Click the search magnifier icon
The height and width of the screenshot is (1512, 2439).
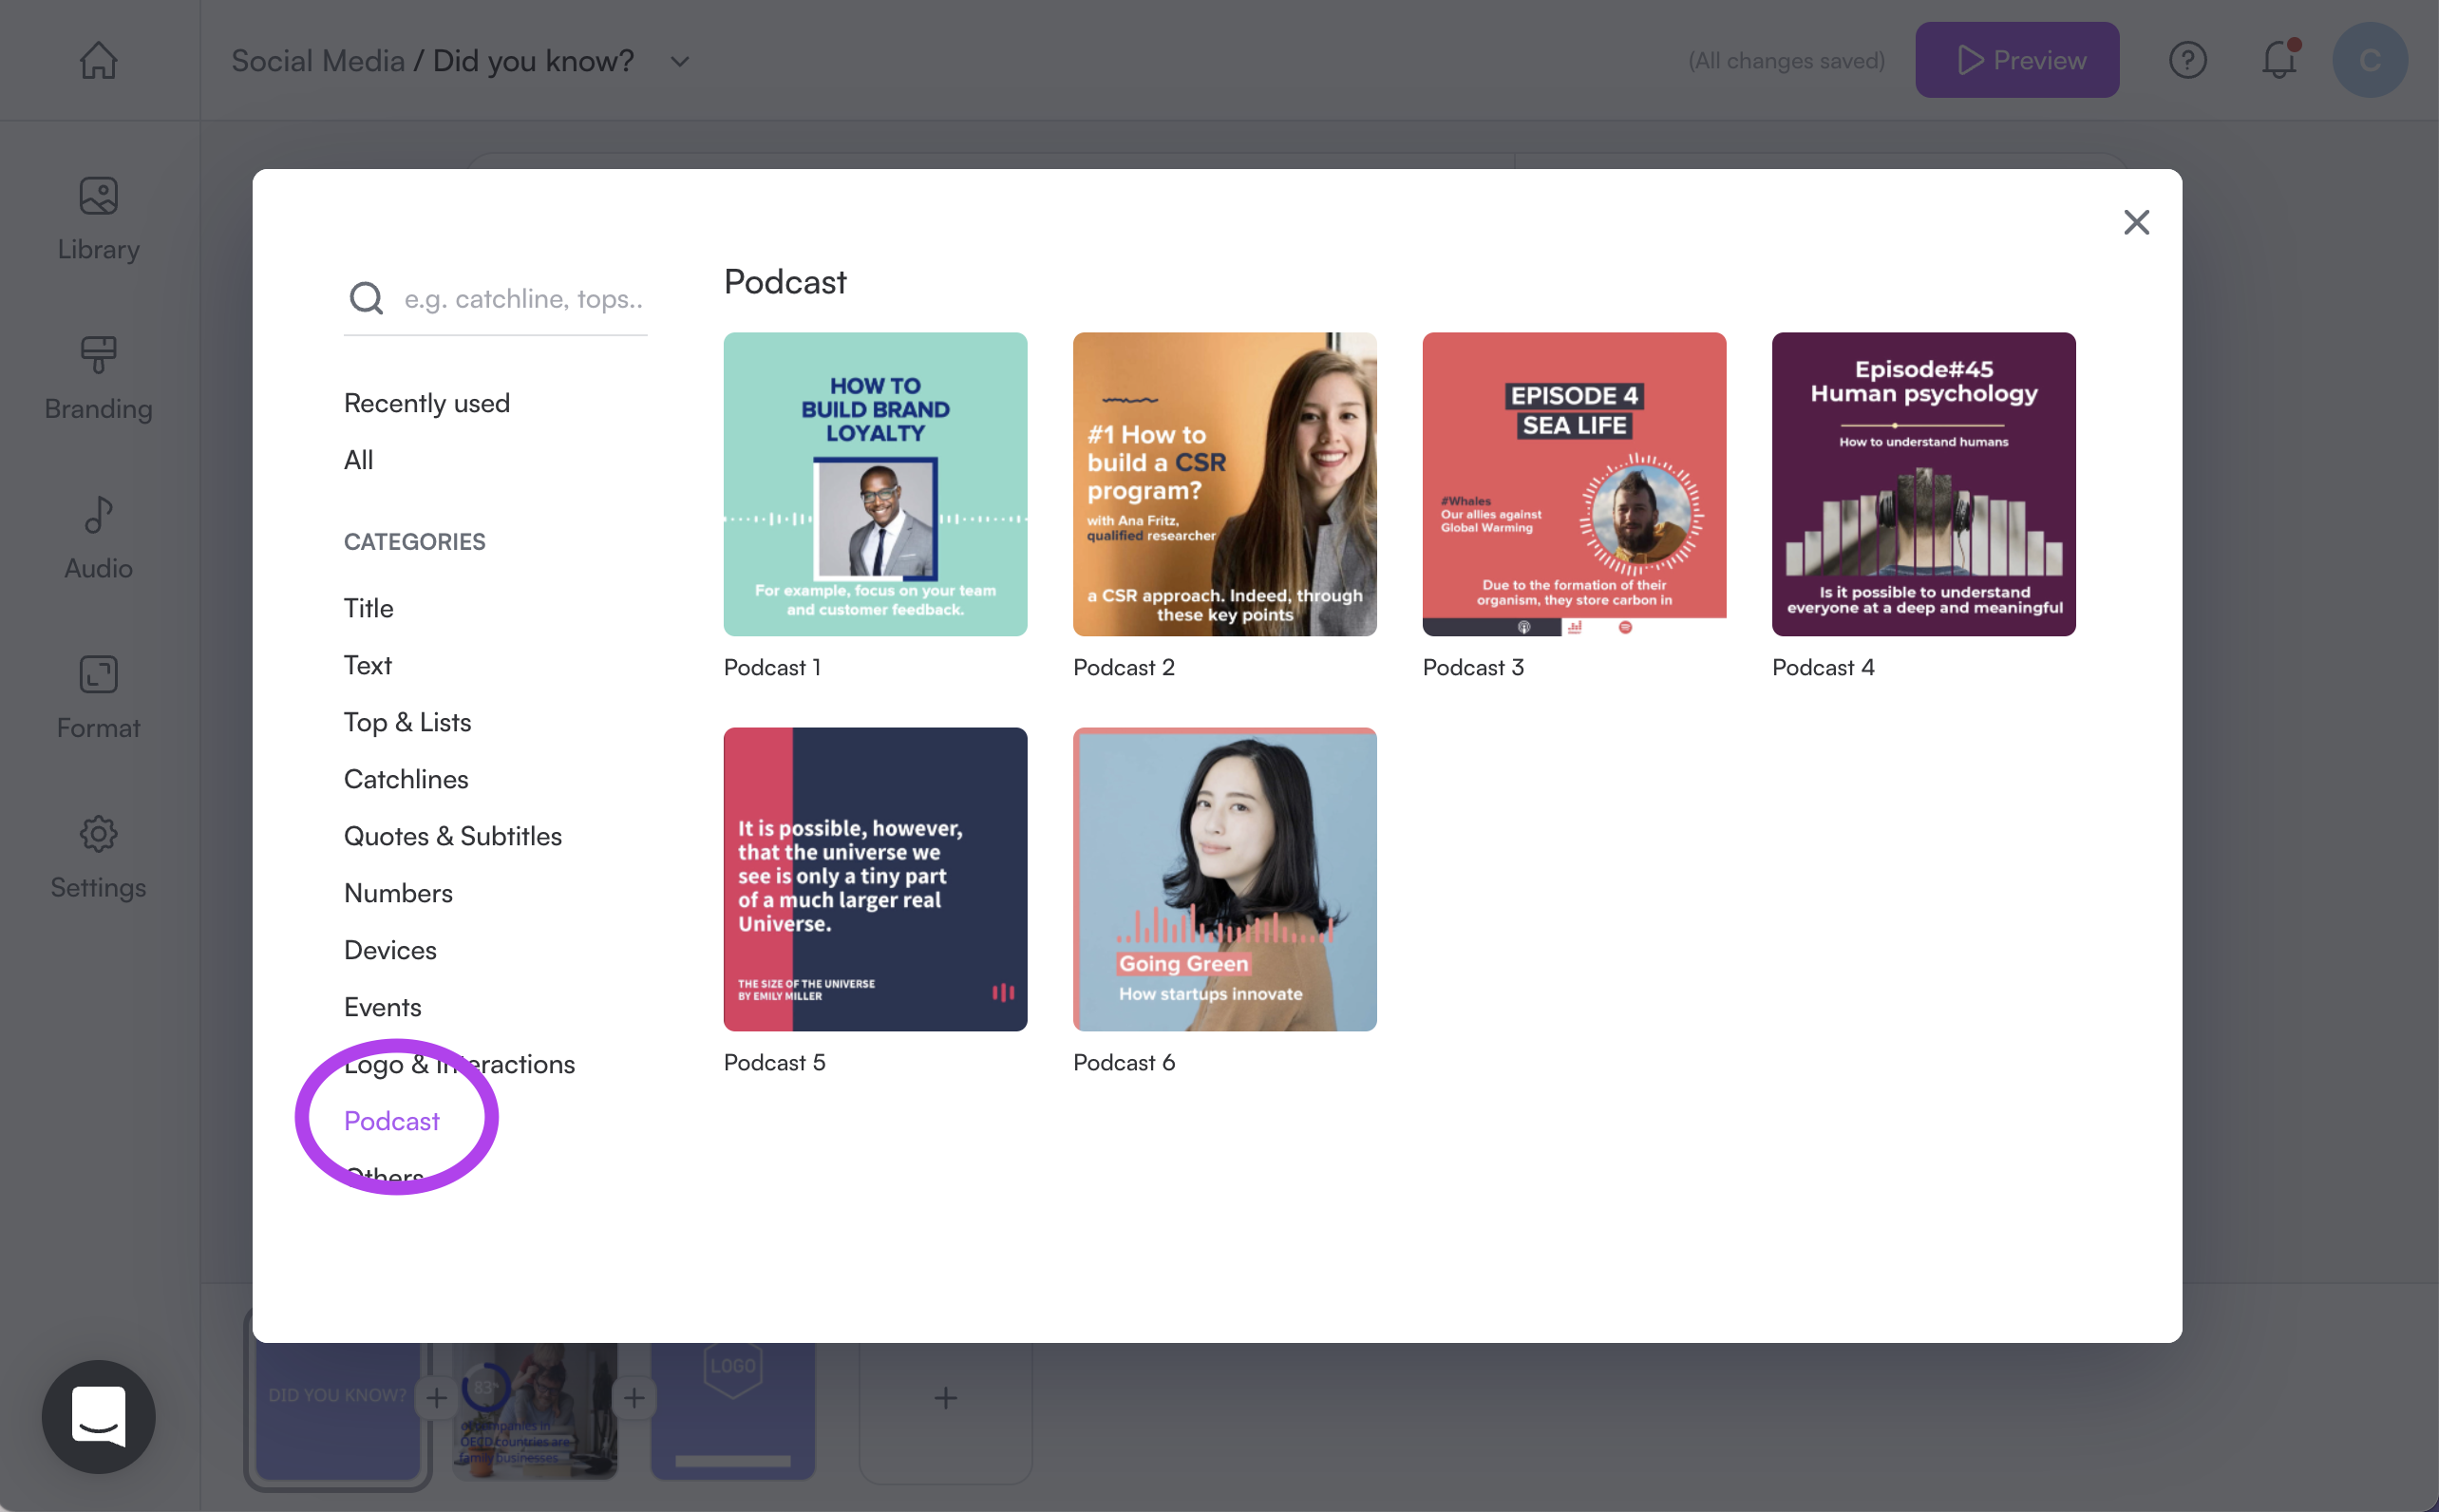pos(366,298)
